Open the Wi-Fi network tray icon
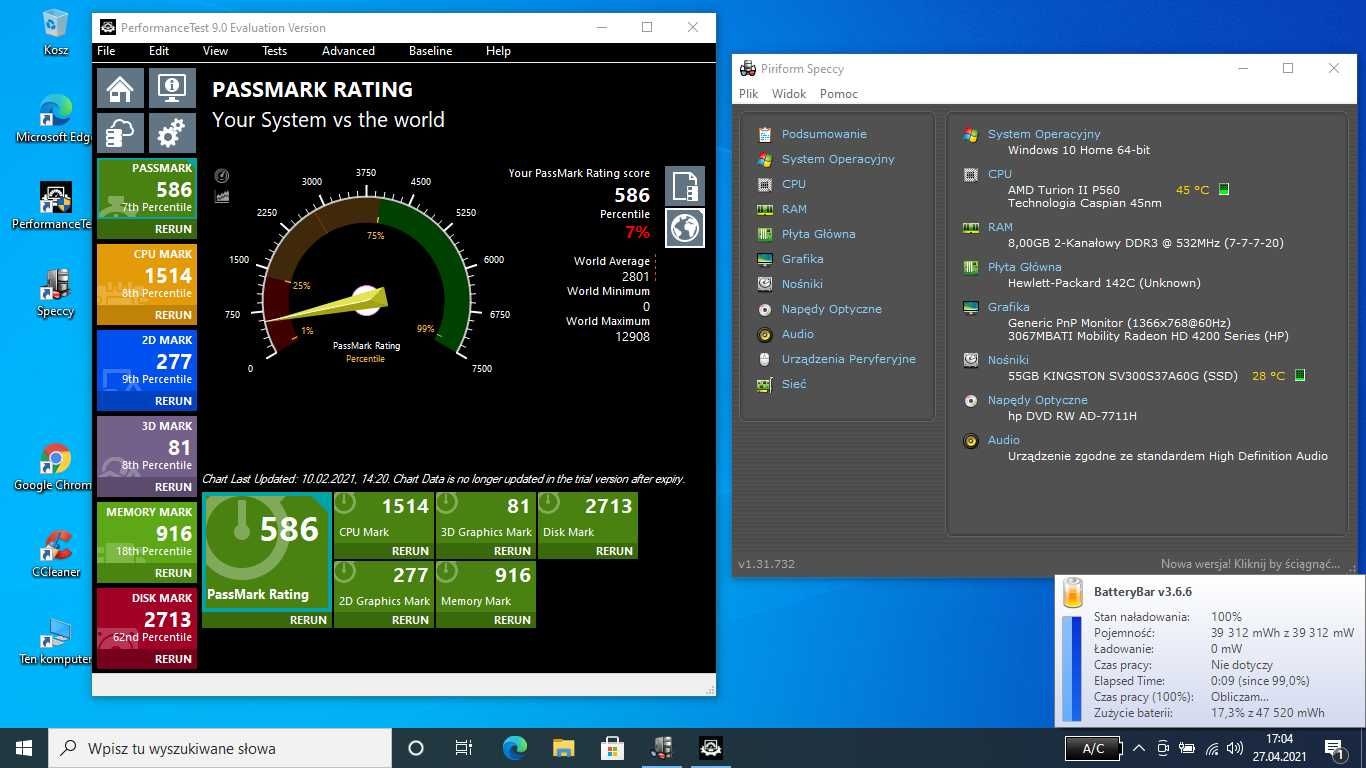Viewport: 1366px width, 768px height. [1212, 748]
